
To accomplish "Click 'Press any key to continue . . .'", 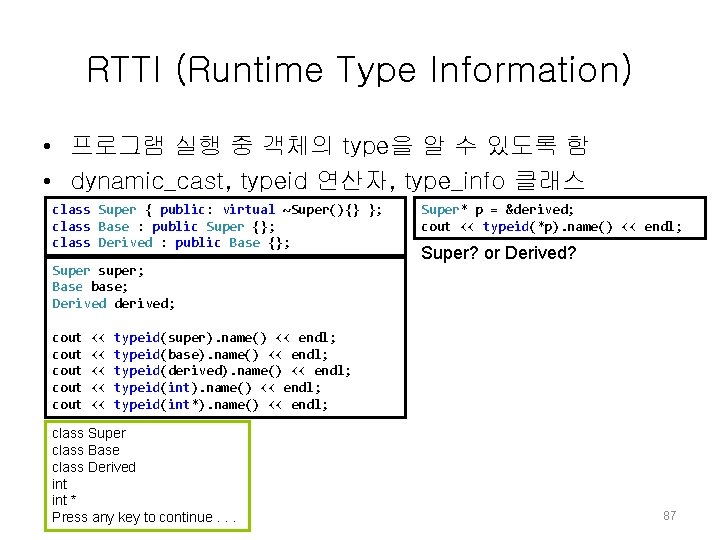I will (144, 518).
